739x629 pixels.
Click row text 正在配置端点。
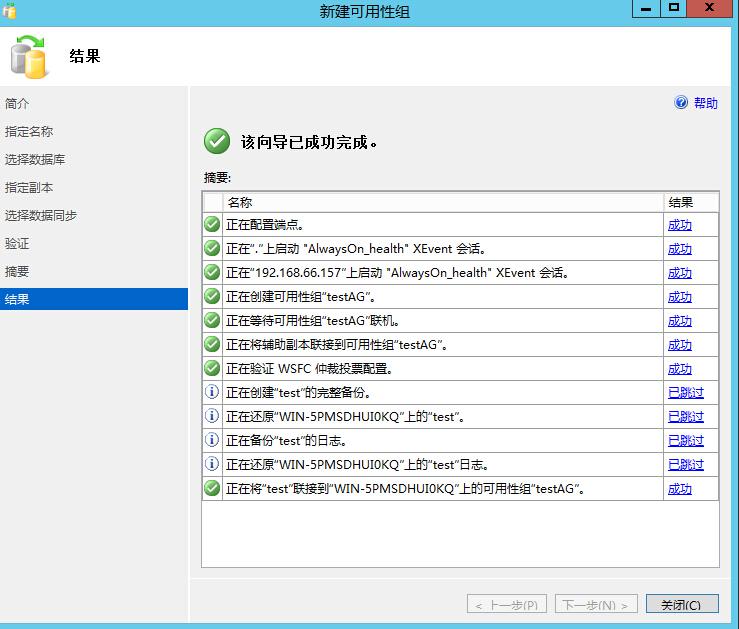point(264,225)
